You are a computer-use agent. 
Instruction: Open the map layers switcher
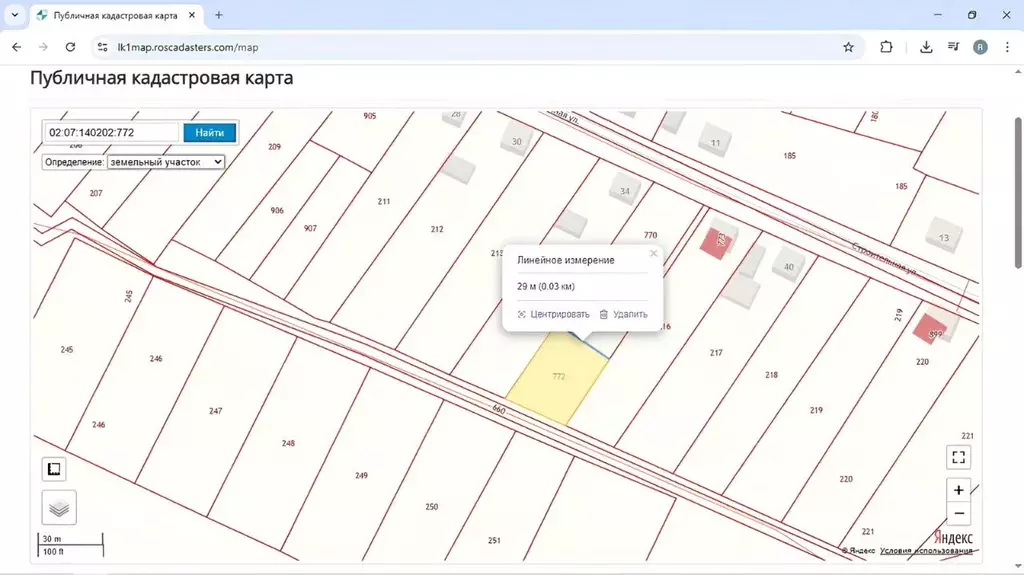click(x=59, y=508)
